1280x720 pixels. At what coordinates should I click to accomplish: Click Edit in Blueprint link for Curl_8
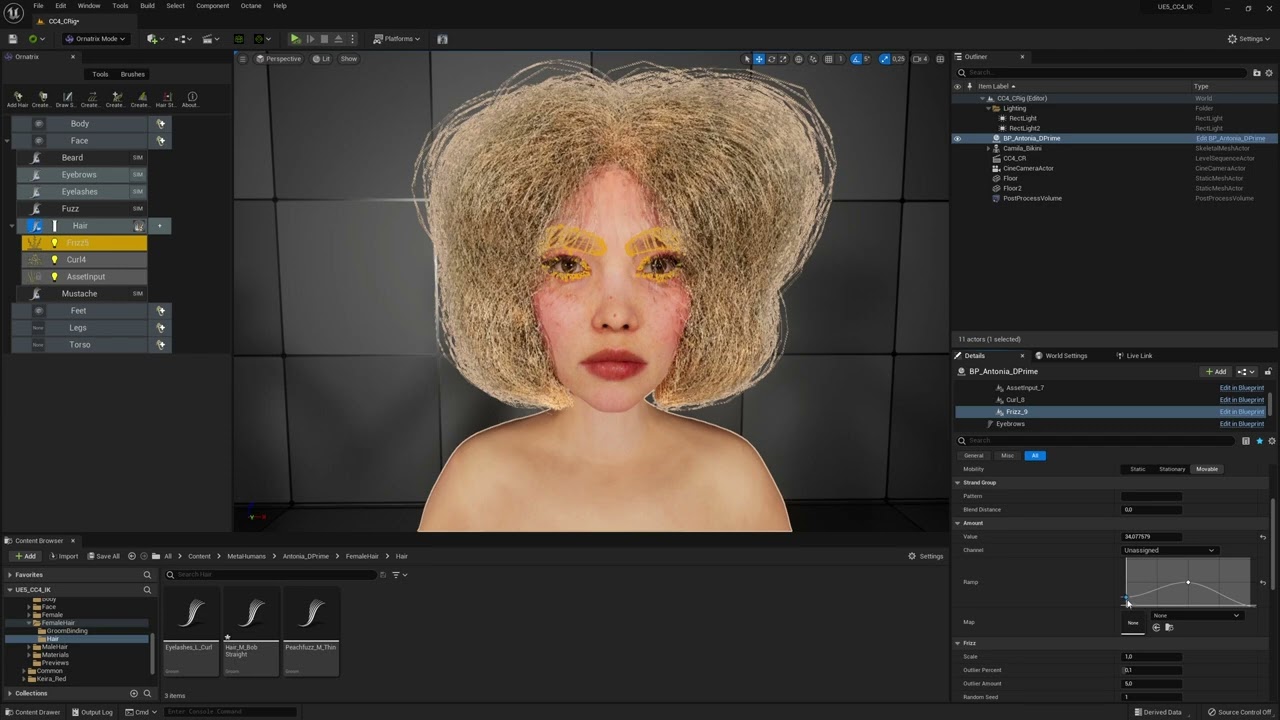(1241, 400)
